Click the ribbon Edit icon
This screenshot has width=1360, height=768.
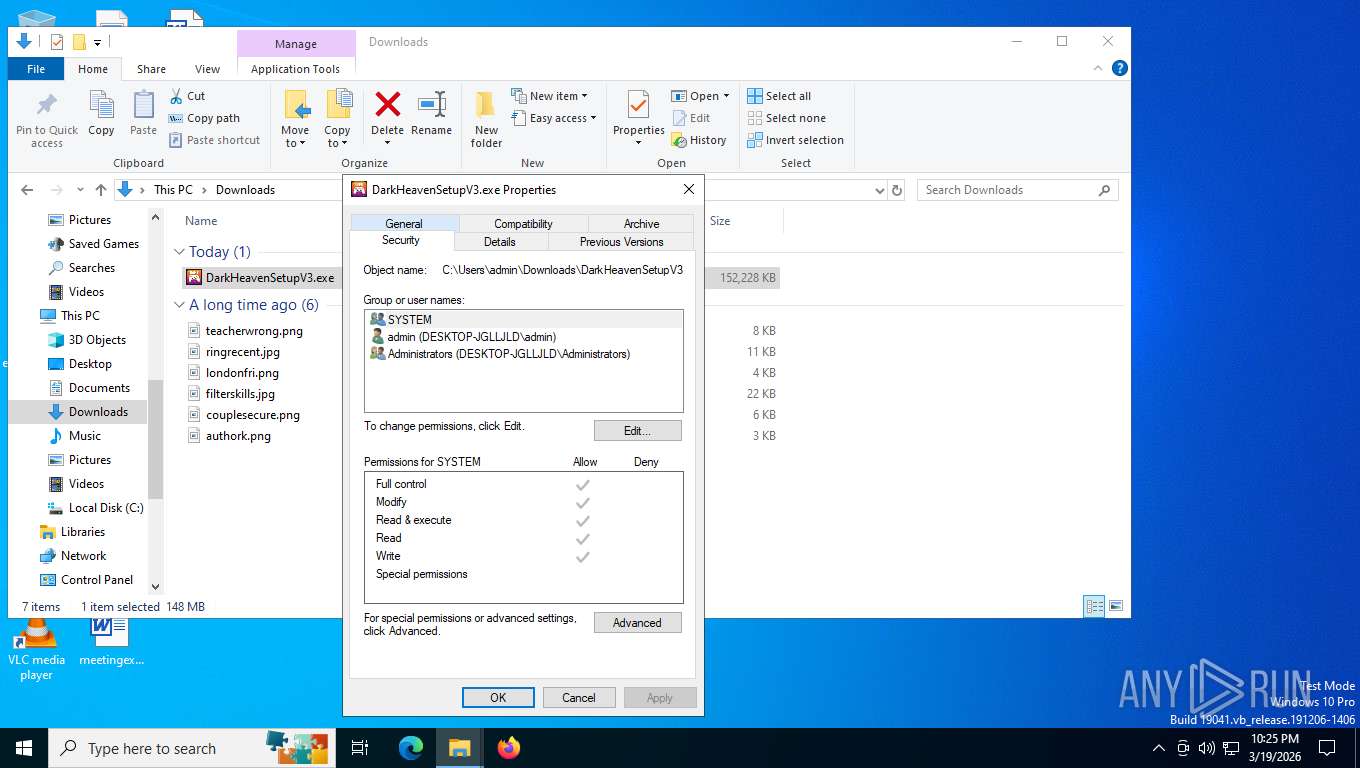[678, 118]
